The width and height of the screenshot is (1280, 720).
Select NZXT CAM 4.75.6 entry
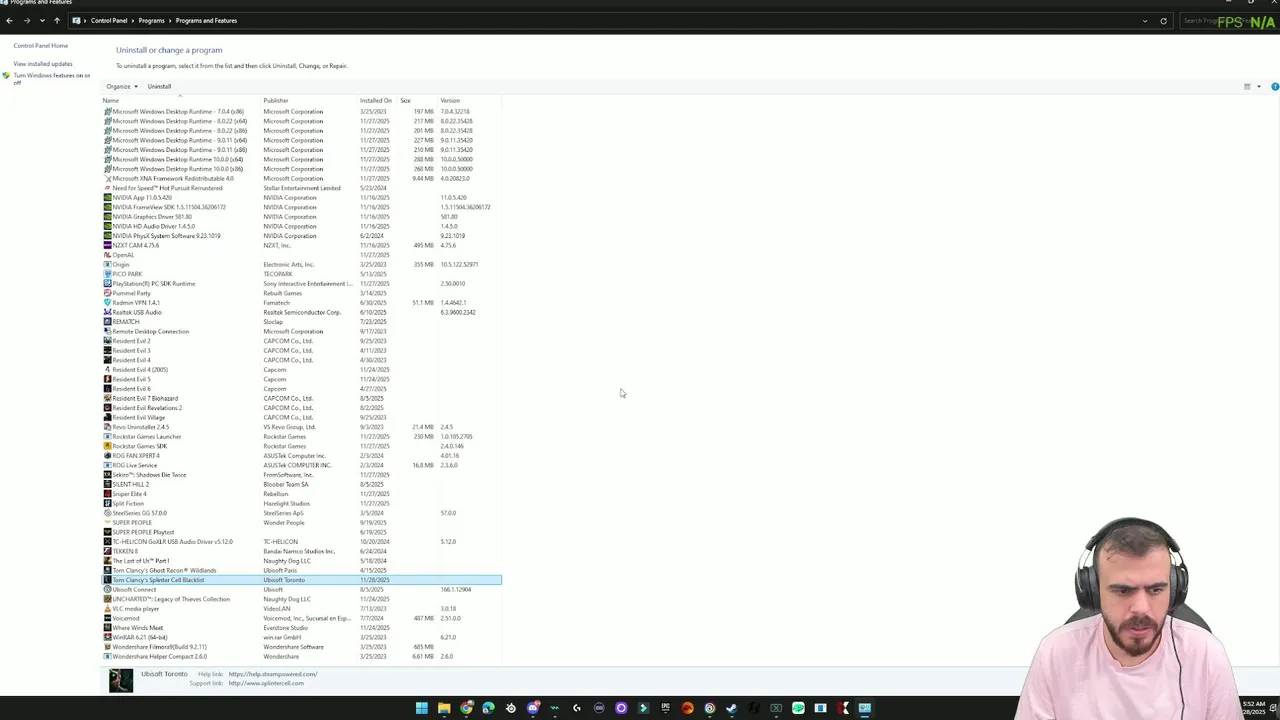(x=301, y=246)
